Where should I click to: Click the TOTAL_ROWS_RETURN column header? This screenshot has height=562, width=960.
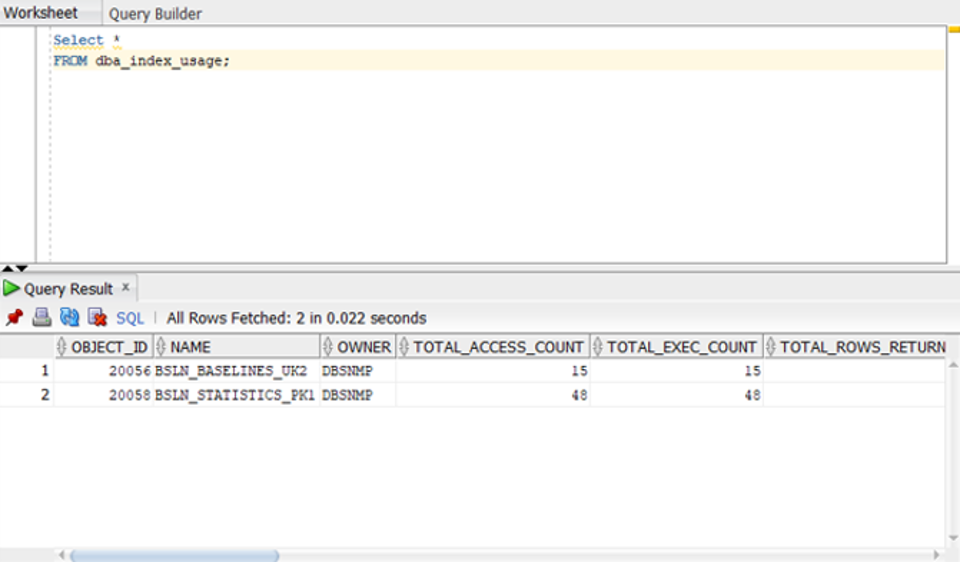point(862,347)
